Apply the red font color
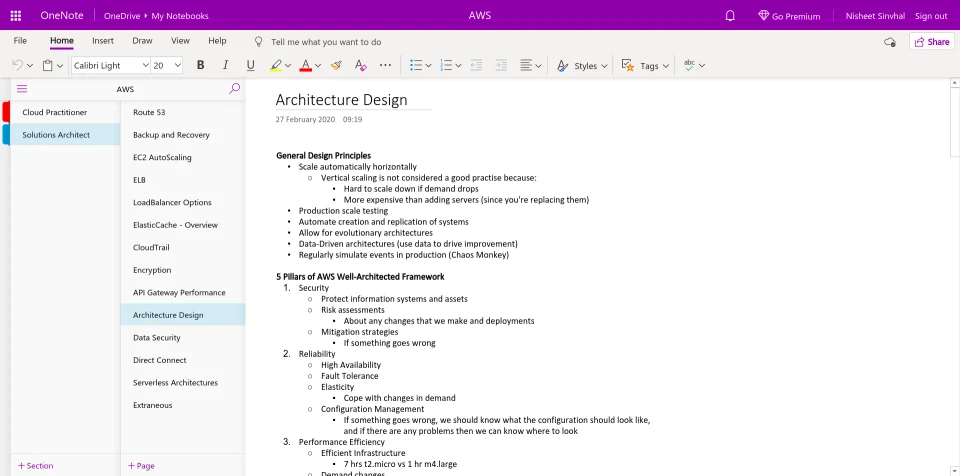The width and height of the screenshot is (960, 476). coord(306,65)
